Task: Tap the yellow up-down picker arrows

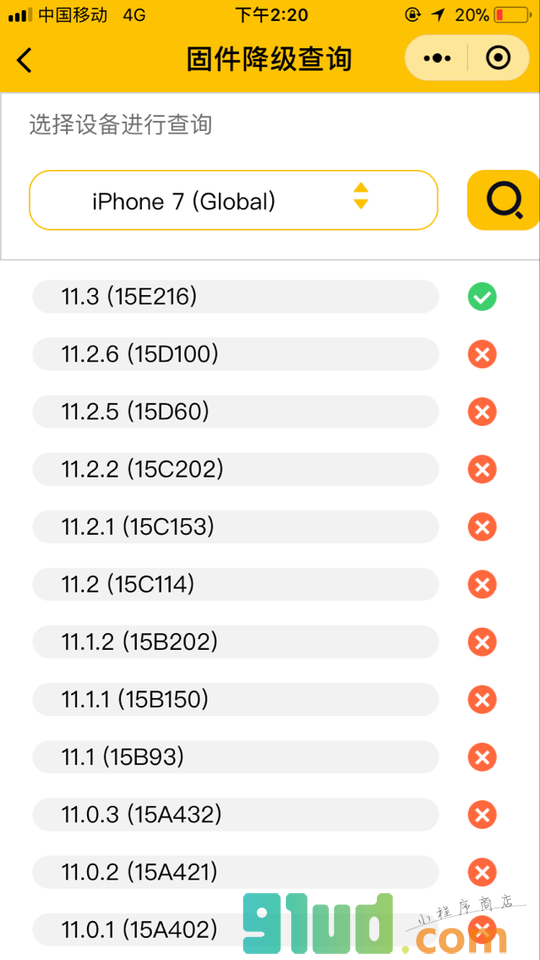Action: click(361, 196)
